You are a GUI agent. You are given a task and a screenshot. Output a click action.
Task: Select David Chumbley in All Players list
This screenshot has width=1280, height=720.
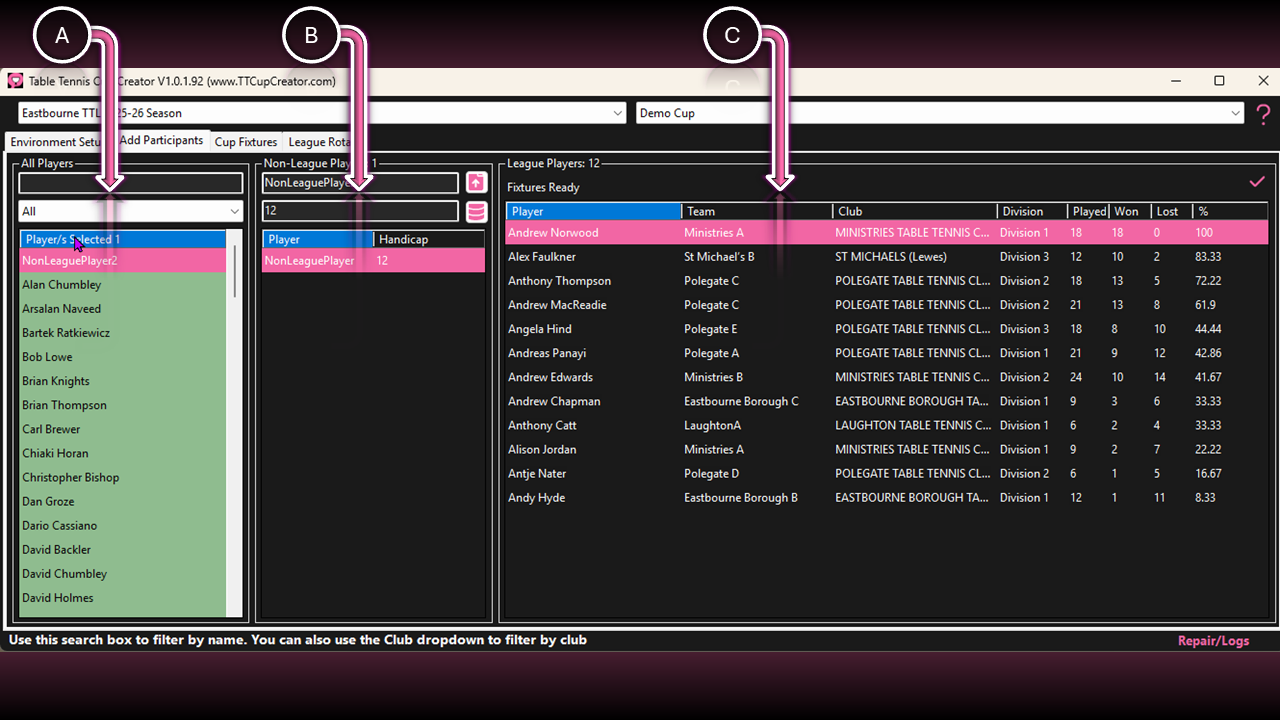pos(123,573)
